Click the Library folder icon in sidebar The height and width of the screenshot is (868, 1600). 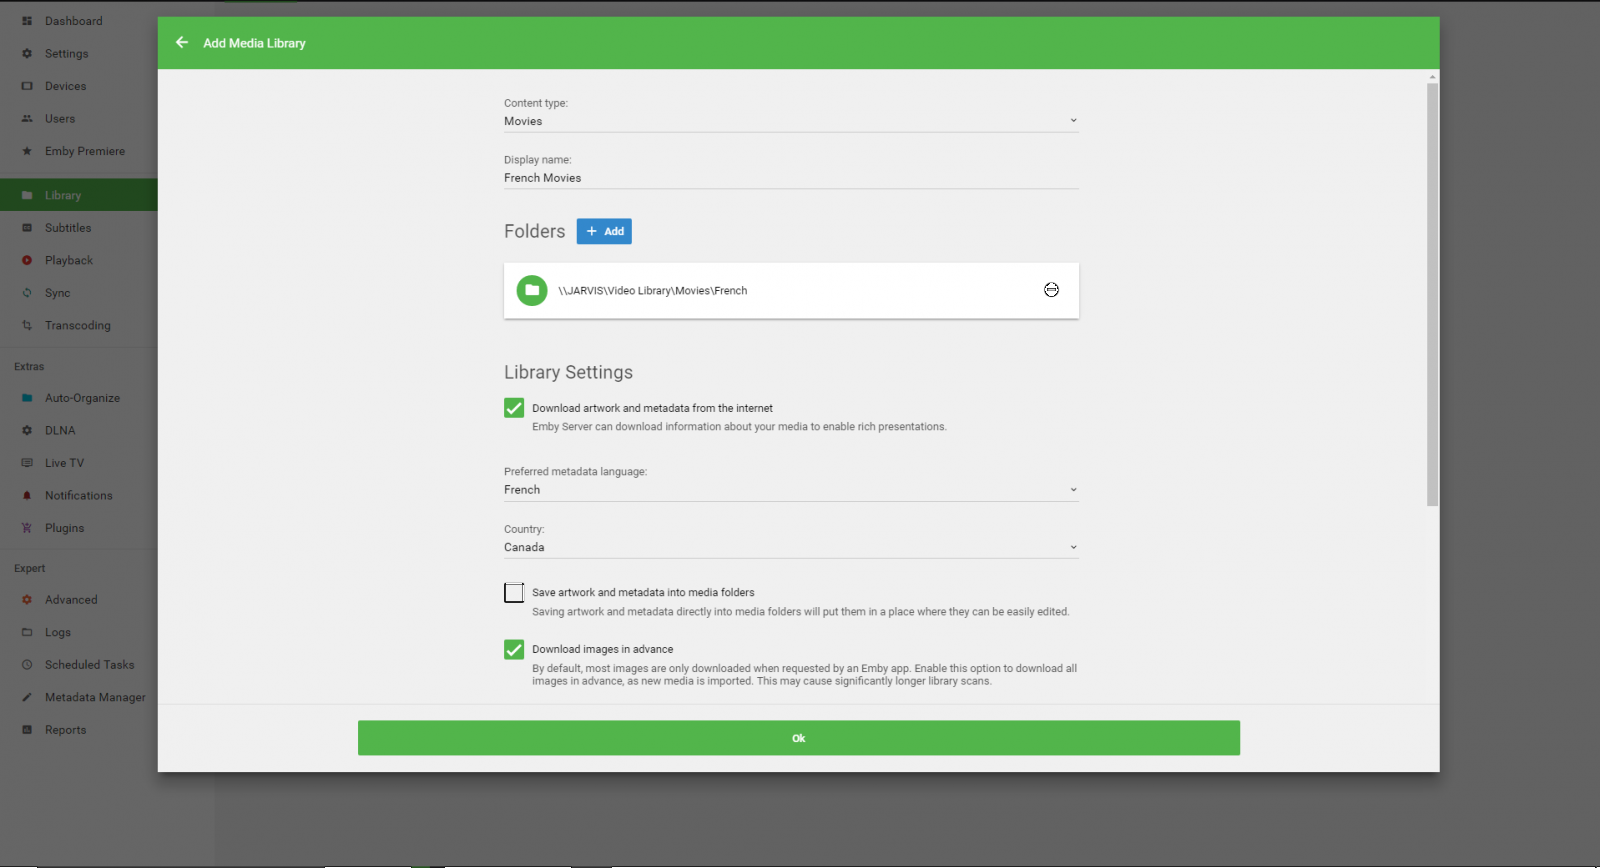[x=27, y=196]
